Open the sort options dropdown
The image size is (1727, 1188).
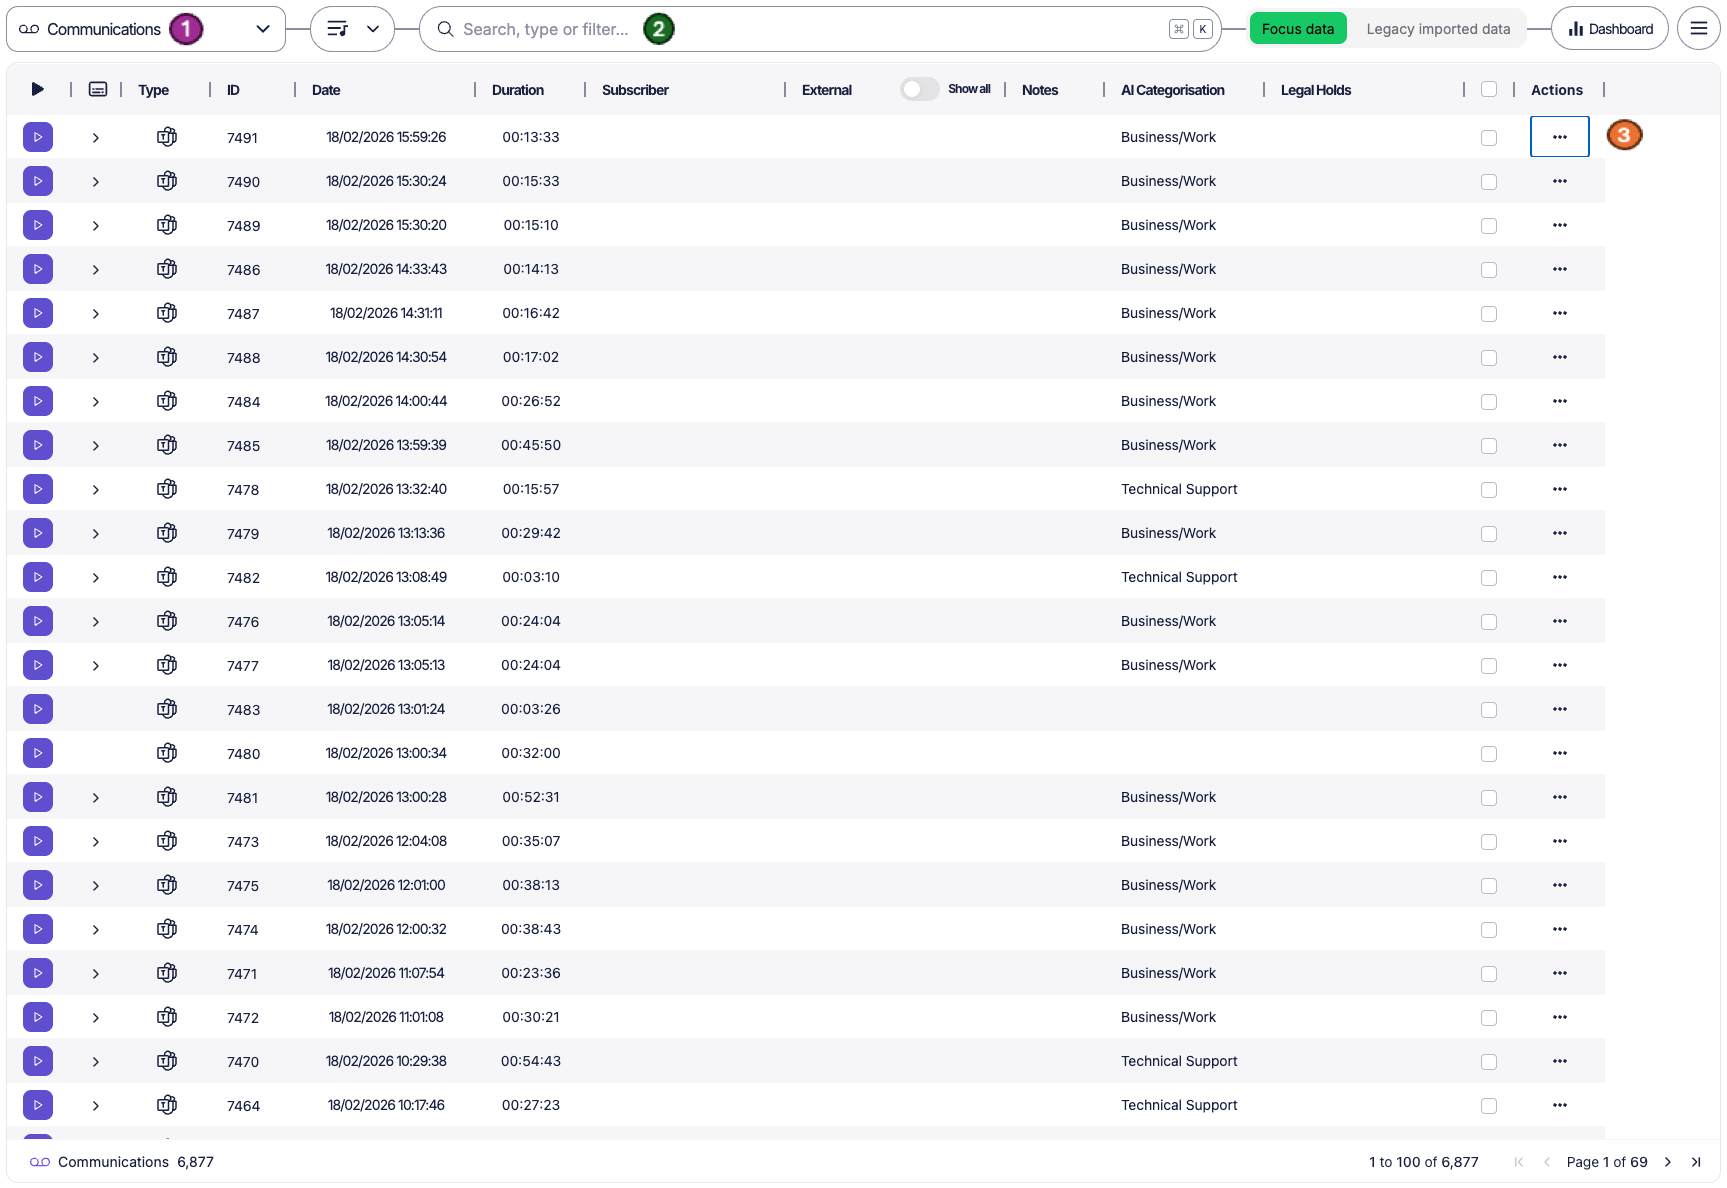click(x=352, y=29)
